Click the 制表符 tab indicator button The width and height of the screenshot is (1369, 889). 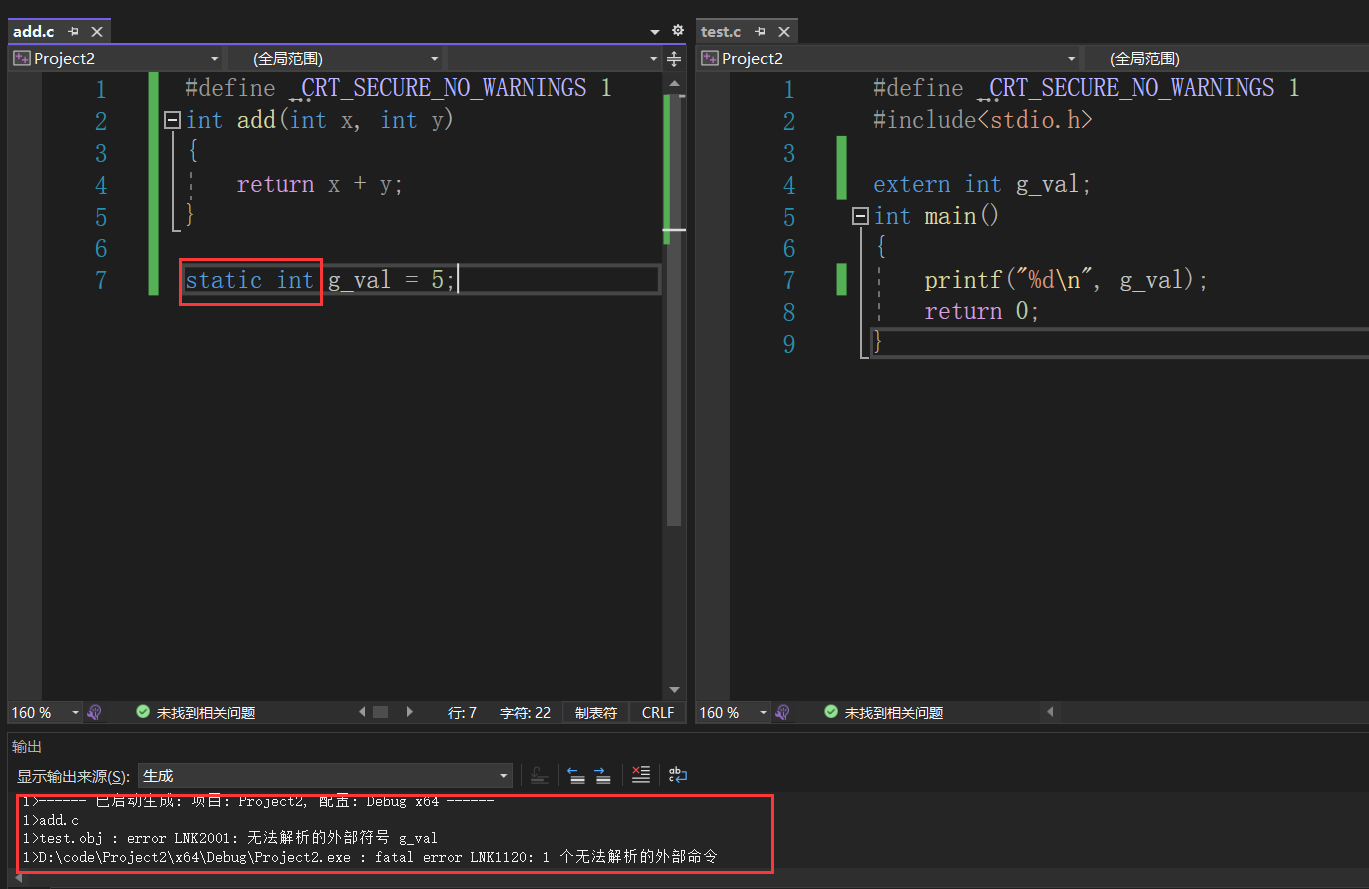tap(596, 713)
